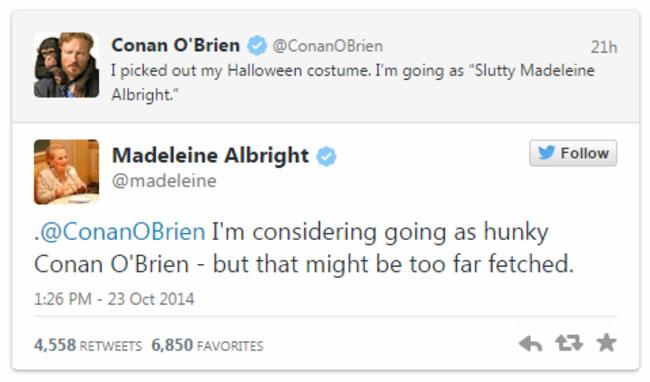Image resolution: width=650 pixels, height=382 pixels.
Task: Follow Madeleine Albright
Action: click(x=573, y=153)
